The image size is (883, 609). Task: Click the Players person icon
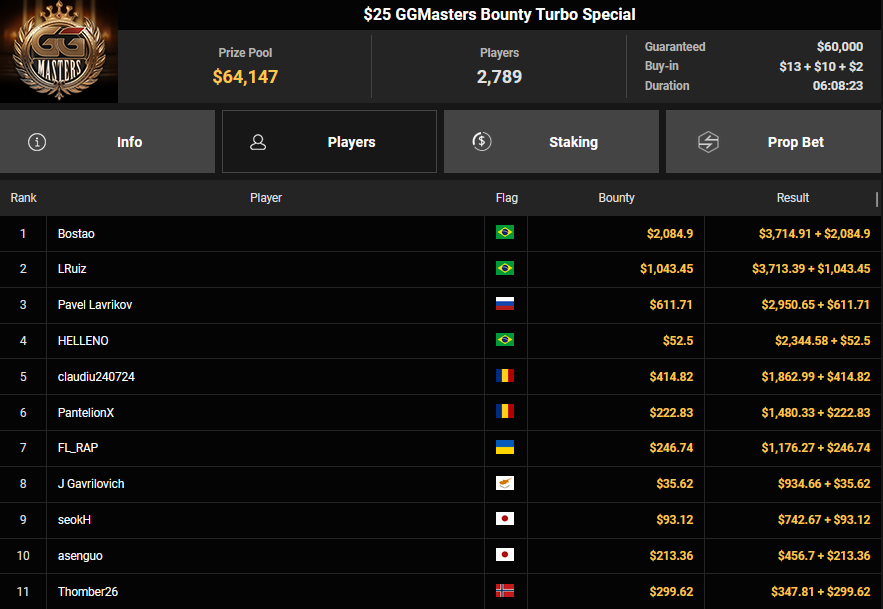coord(258,142)
